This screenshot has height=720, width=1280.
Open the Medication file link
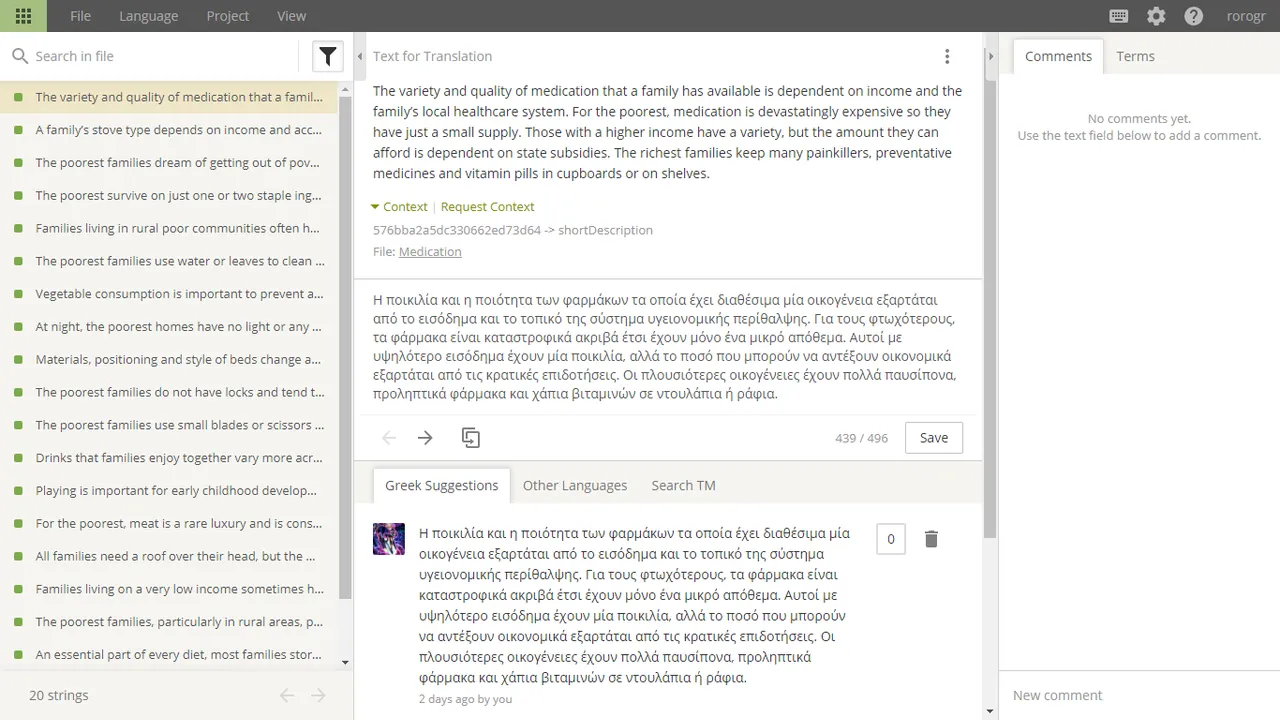pyautogui.click(x=430, y=252)
